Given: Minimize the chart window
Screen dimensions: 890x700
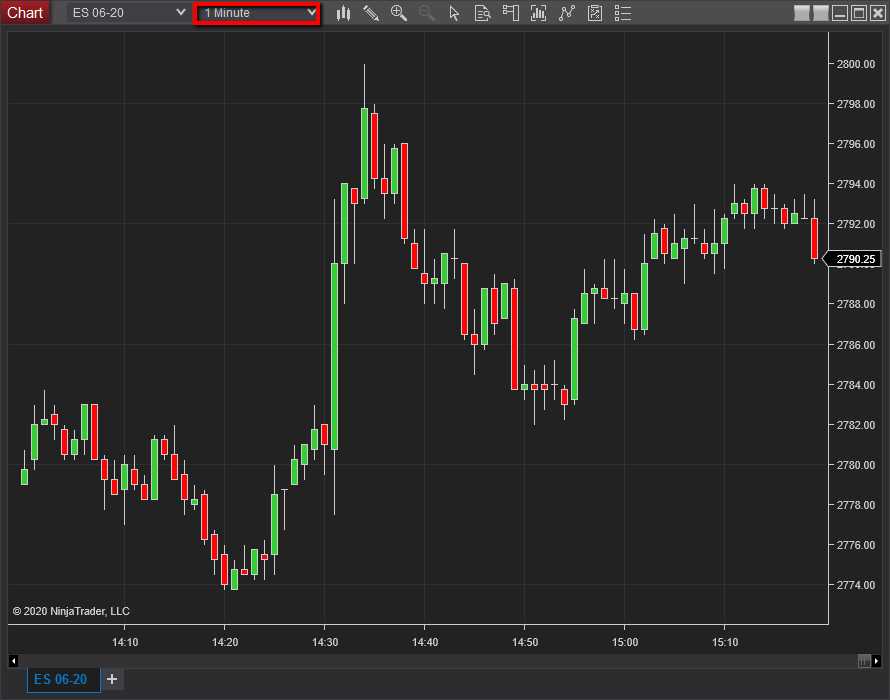Looking at the screenshot, I should tap(840, 12).
